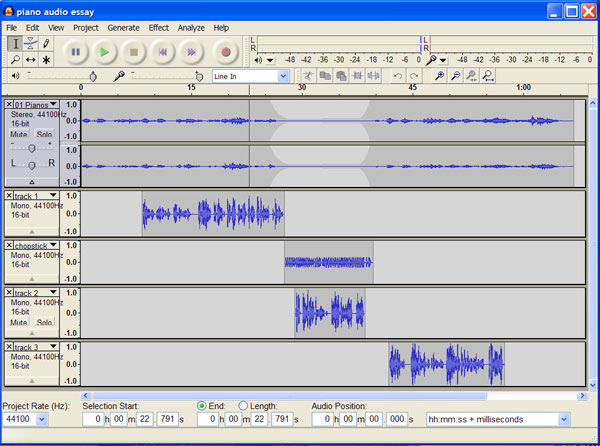Click the horizontal scrollbar right arrow

click(x=582, y=396)
